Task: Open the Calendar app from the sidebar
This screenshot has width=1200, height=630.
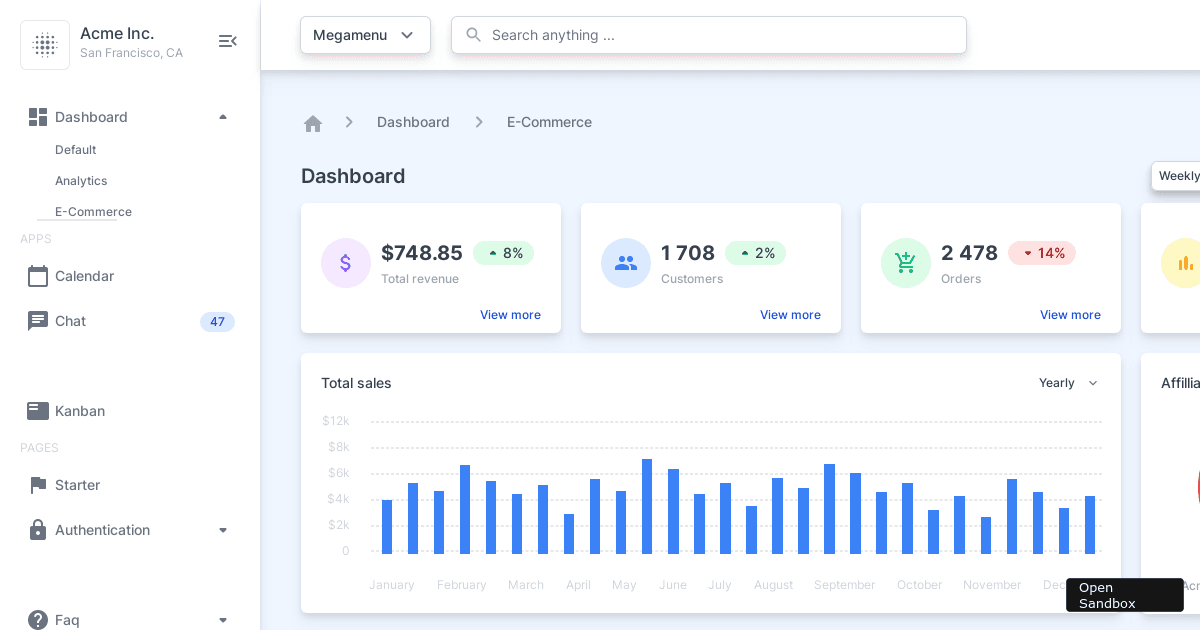Action: pyautogui.click(x=84, y=276)
